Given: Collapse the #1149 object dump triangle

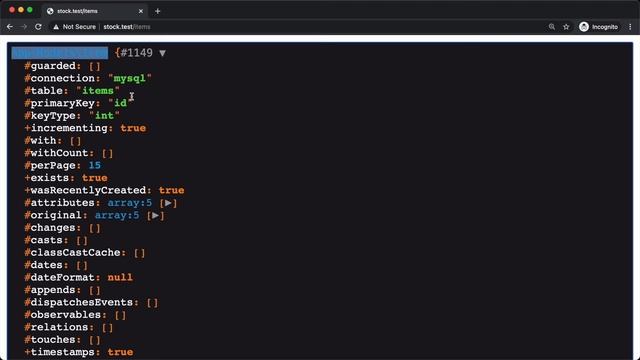Looking at the screenshot, I should [162, 53].
